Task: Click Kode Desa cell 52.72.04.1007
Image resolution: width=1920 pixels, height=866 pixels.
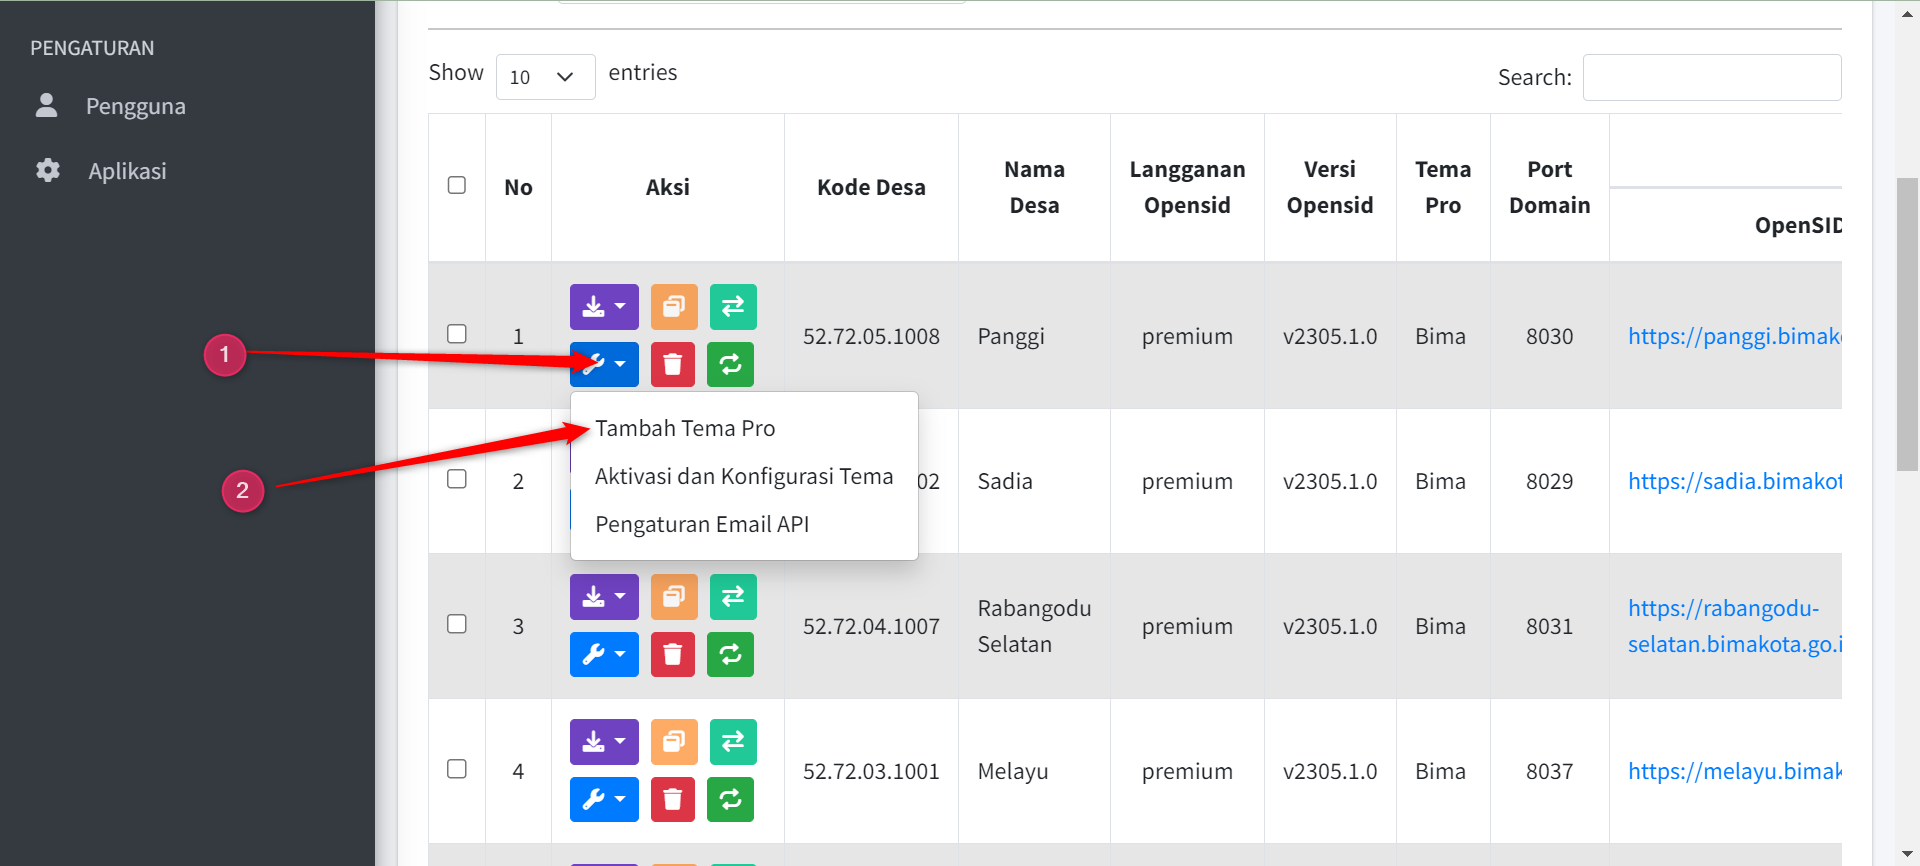Action: [x=871, y=626]
